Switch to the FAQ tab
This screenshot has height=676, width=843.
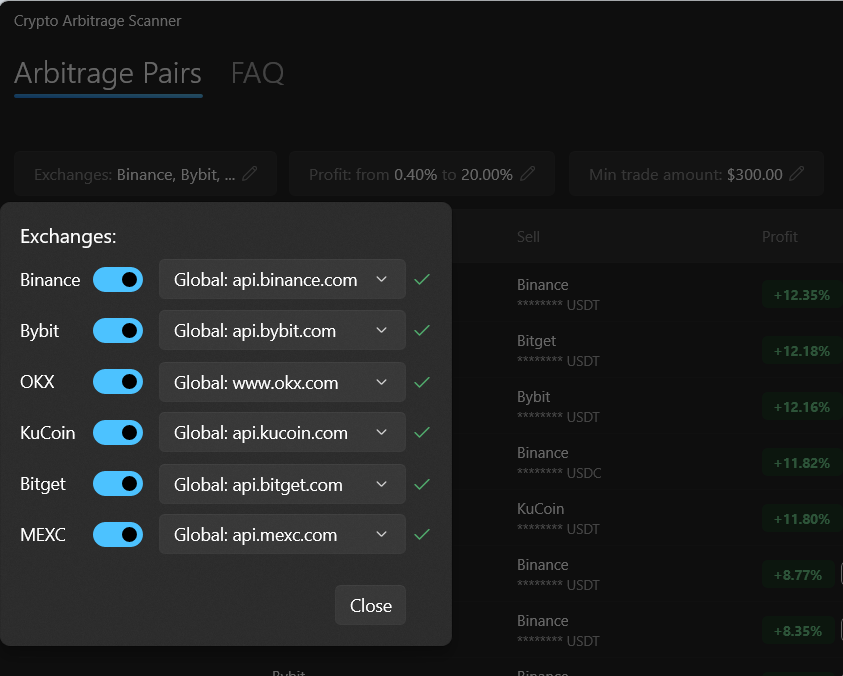[257, 73]
